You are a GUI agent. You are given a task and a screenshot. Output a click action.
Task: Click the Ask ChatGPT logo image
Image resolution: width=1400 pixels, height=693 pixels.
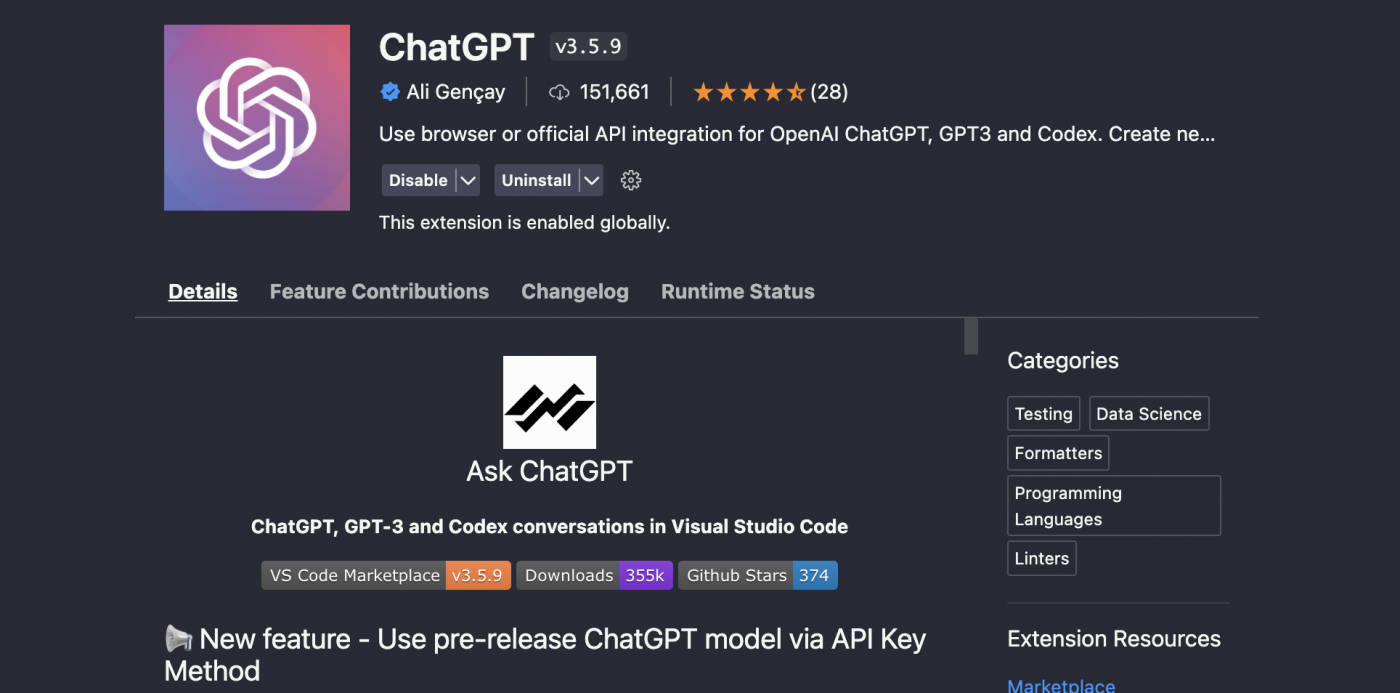pos(549,402)
